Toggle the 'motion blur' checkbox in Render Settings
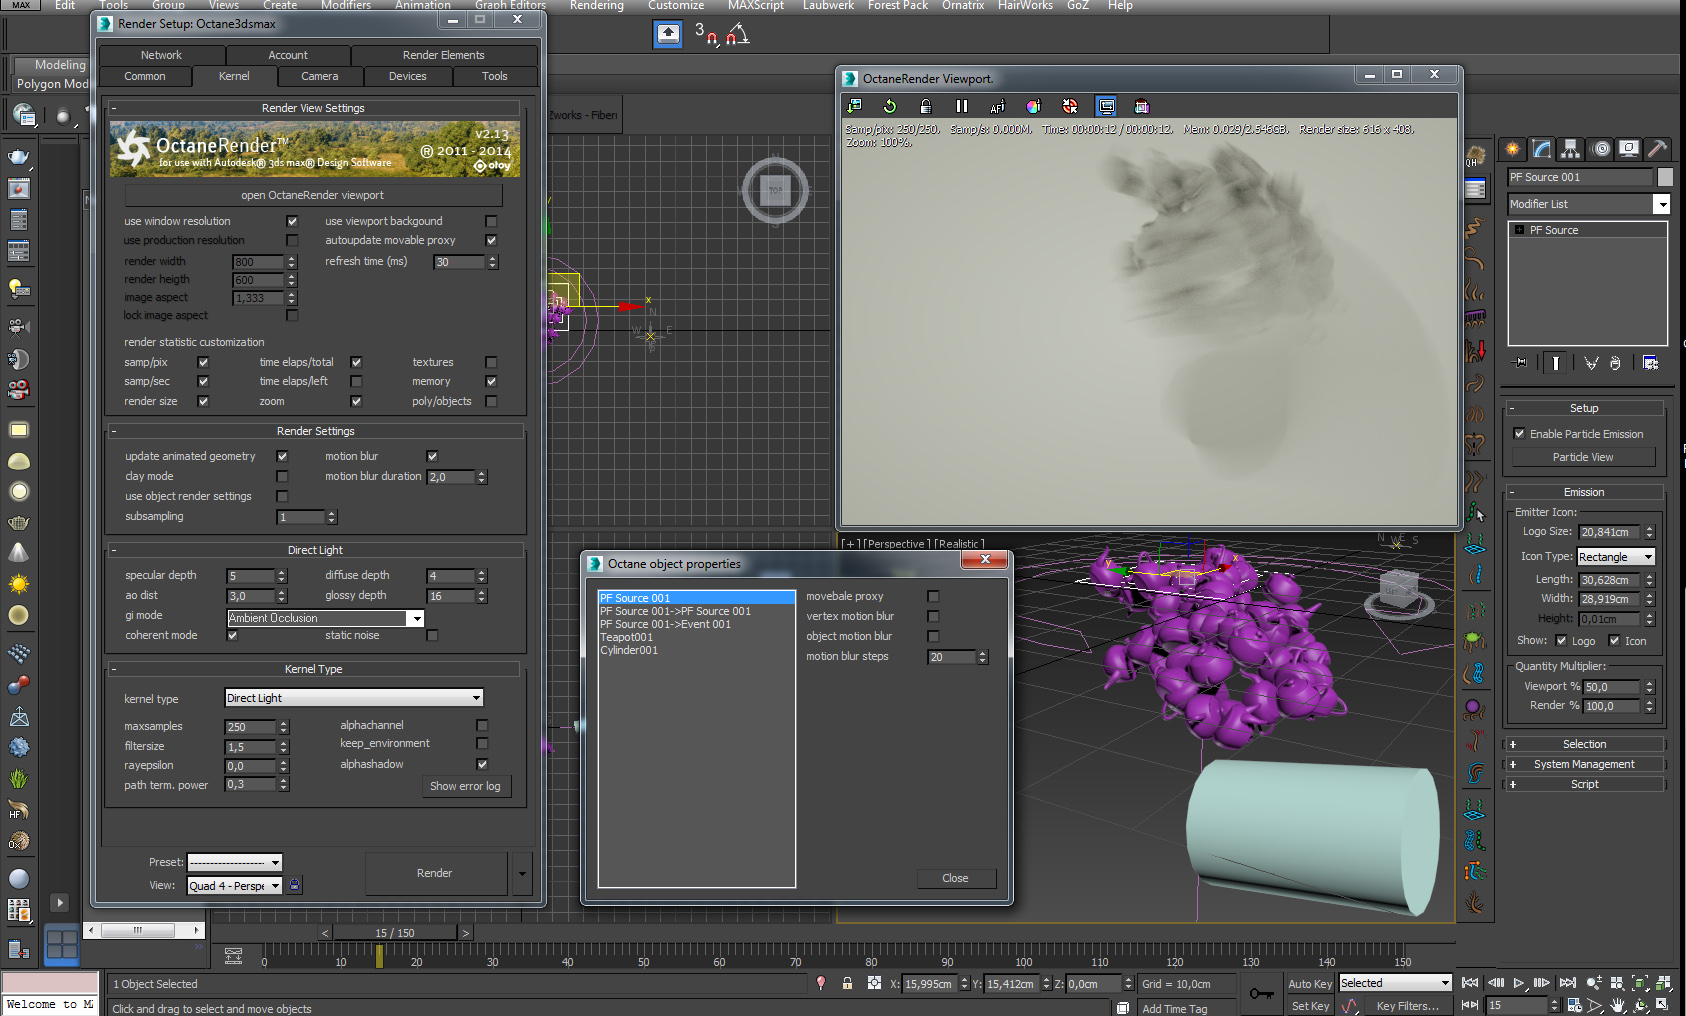Screen dimensions: 1686x1016 click(432, 456)
